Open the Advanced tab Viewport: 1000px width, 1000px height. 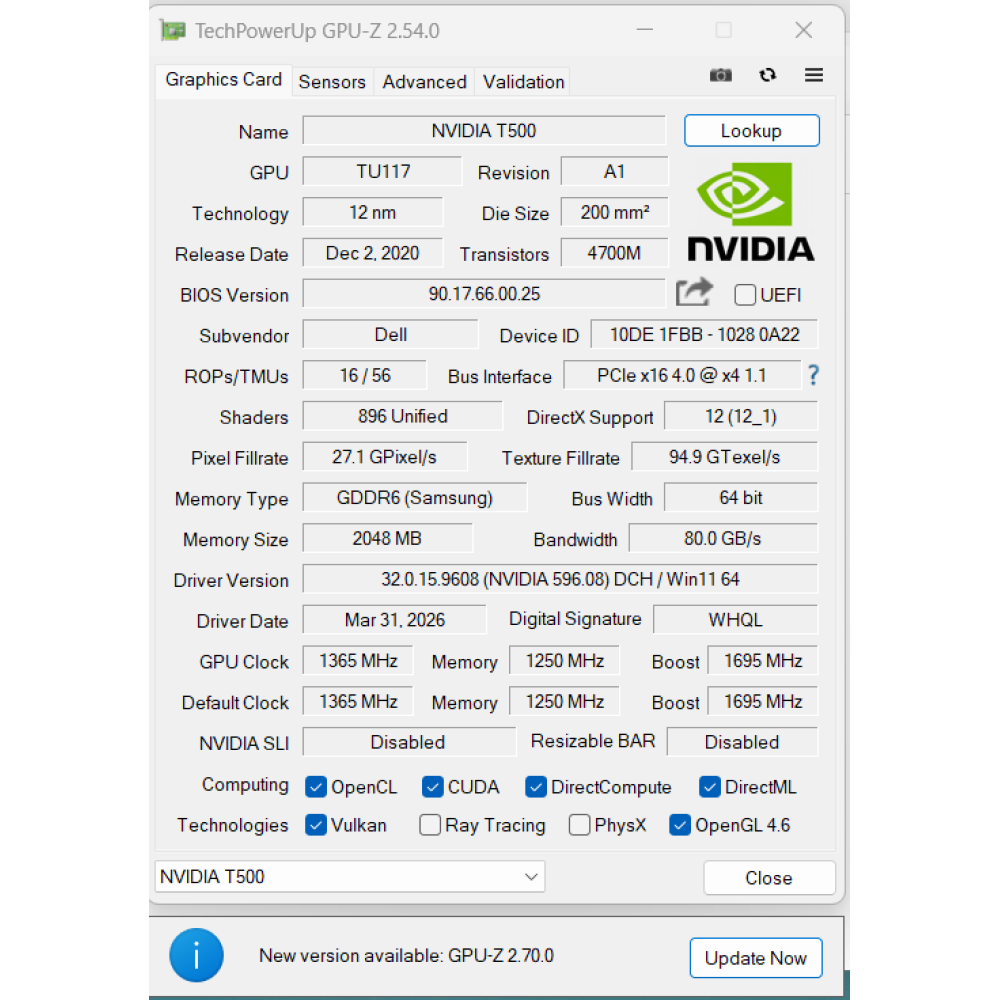[424, 82]
